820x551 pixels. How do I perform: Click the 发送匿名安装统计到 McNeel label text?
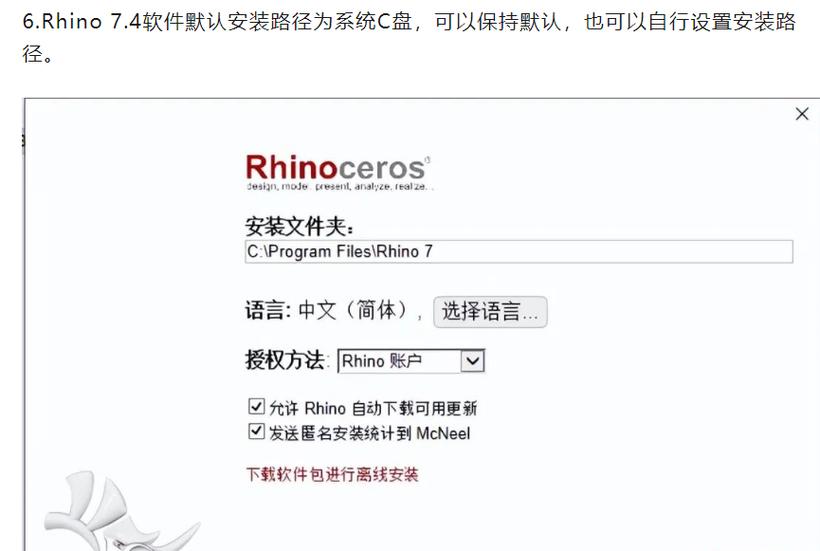click(x=369, y=433)
